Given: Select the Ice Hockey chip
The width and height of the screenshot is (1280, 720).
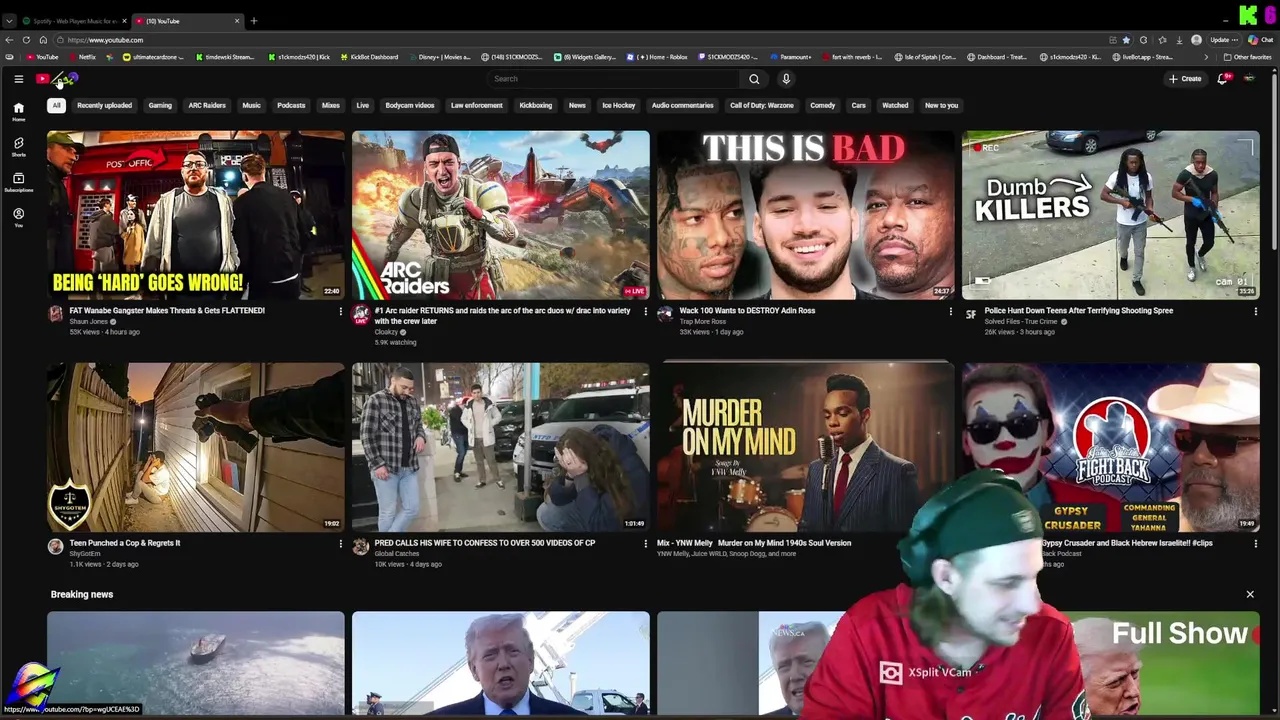Looking at the screenshot, I should coord(618,105).
